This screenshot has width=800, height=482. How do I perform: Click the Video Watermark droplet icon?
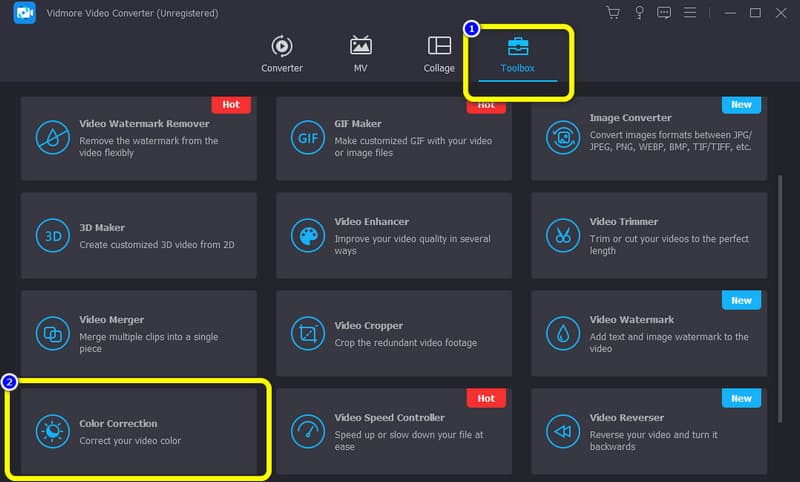pyautogui.click(x=563, y=334)
